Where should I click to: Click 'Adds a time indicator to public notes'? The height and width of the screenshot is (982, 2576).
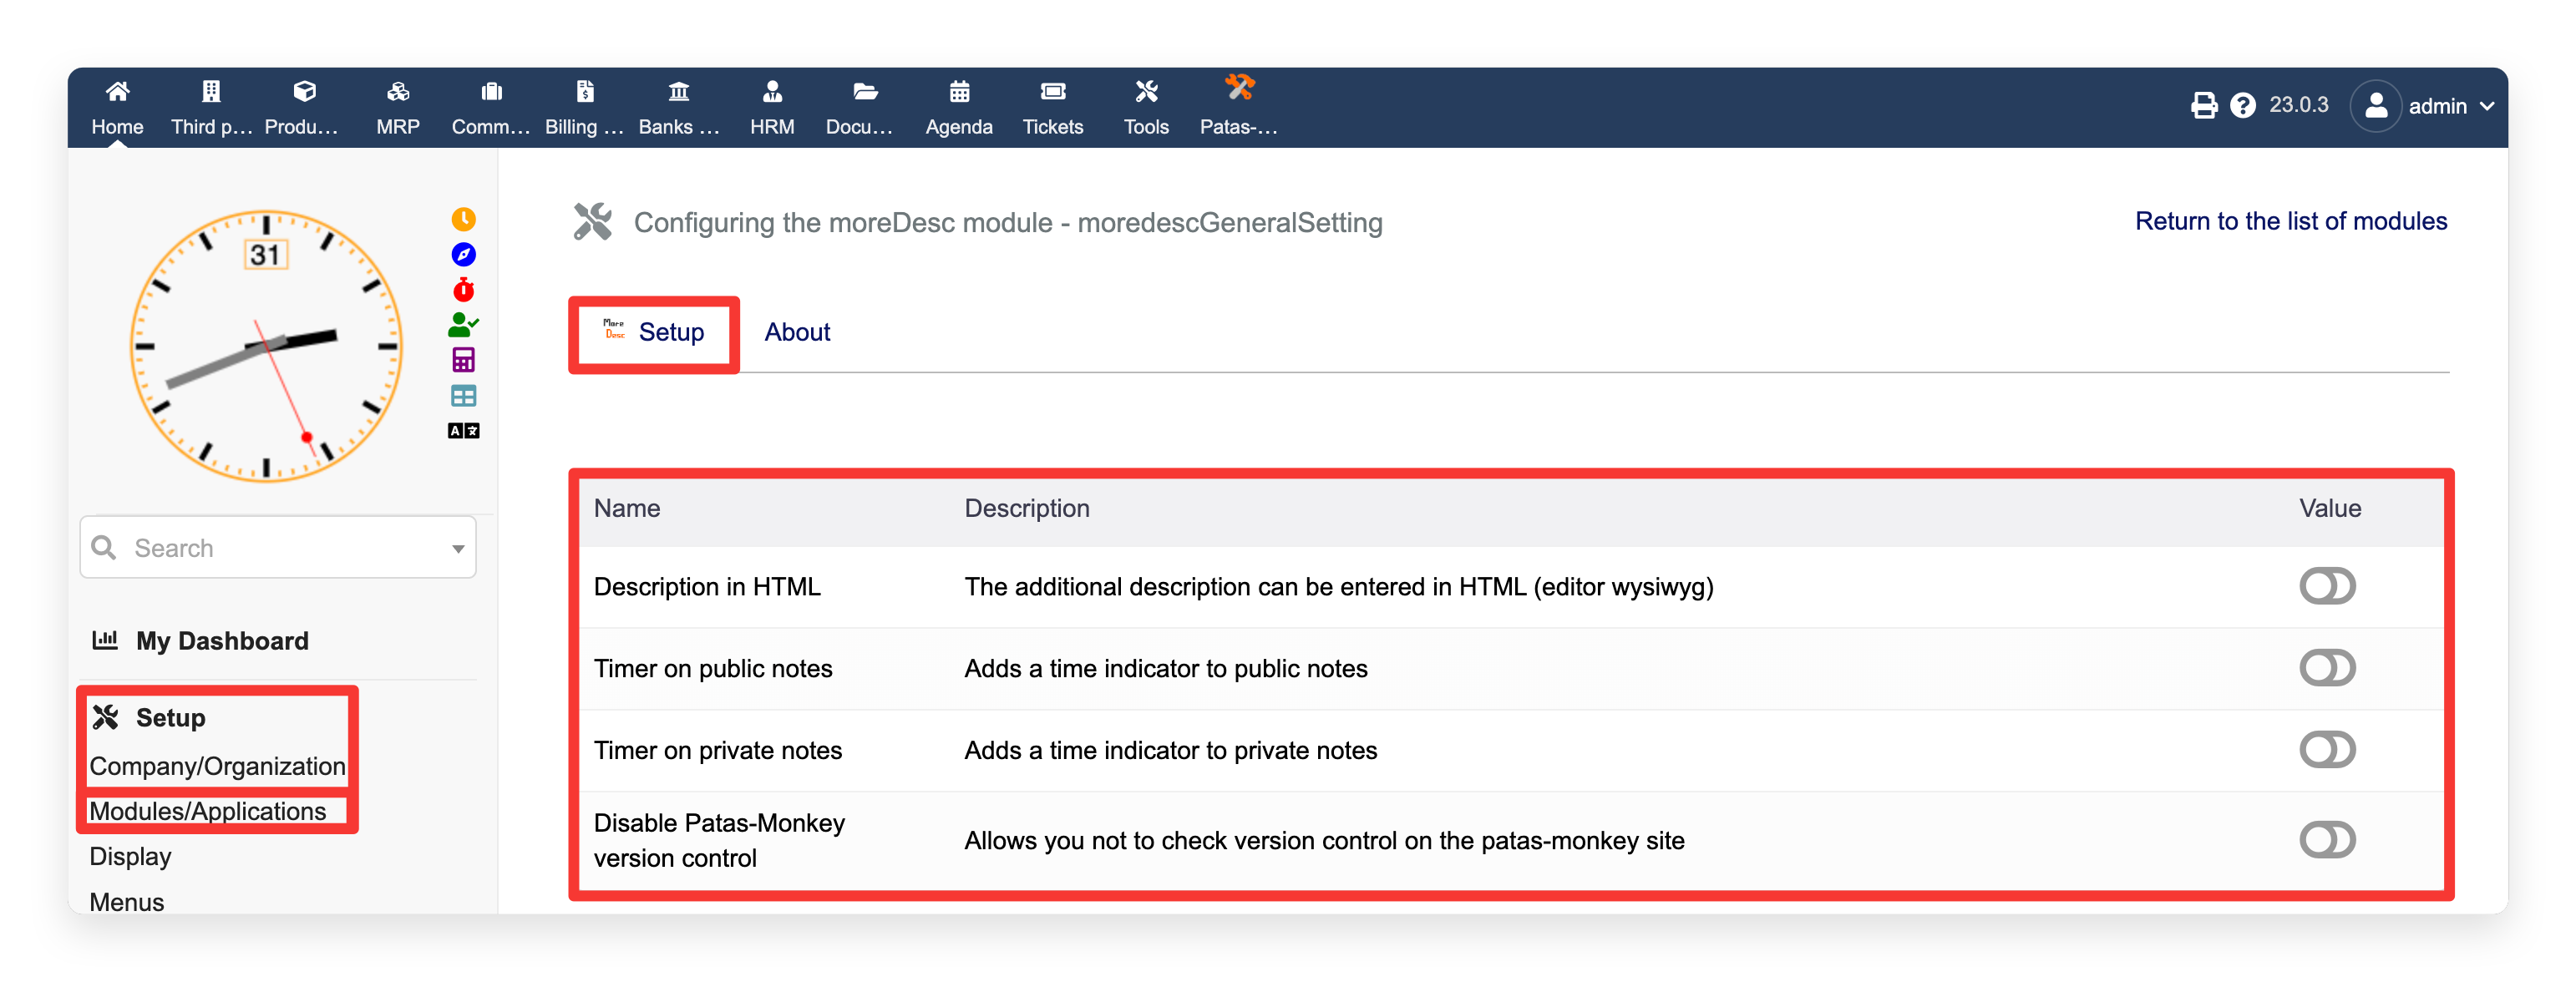(1166, 669)
